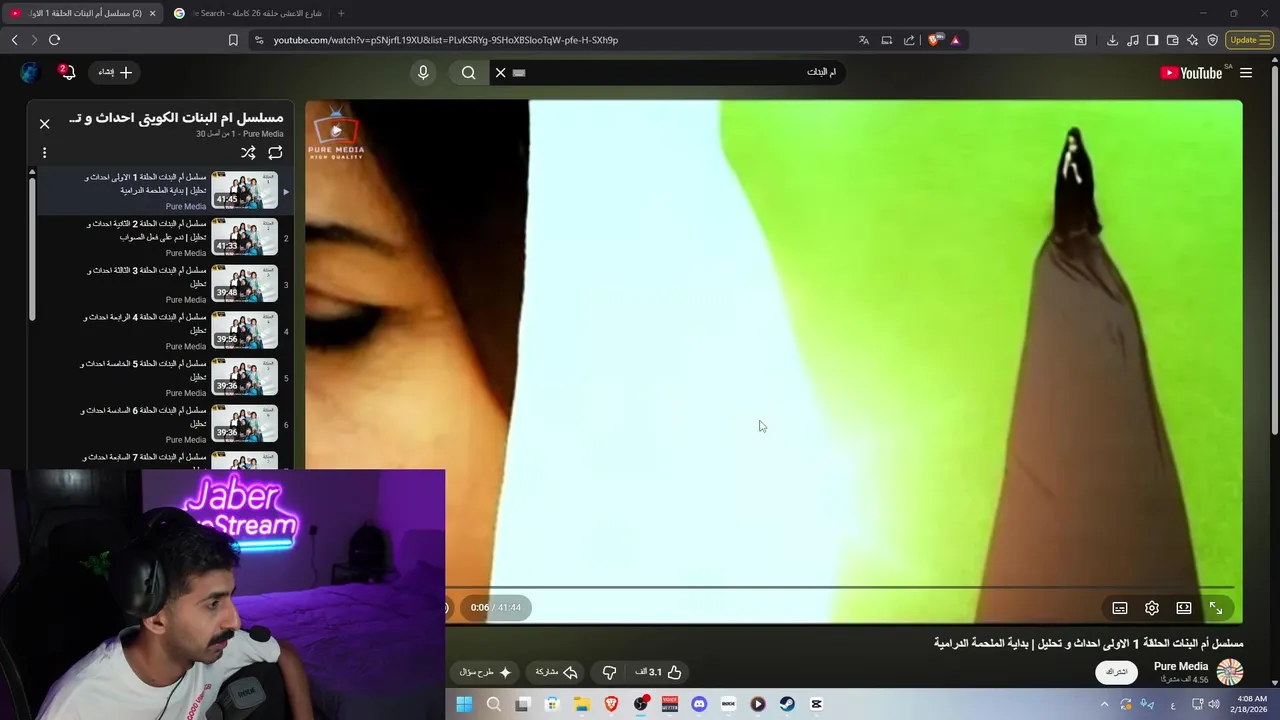This screenshot has width=1280, height=720.
Task: Click episode 5 title in playlist
Action: 144,370
